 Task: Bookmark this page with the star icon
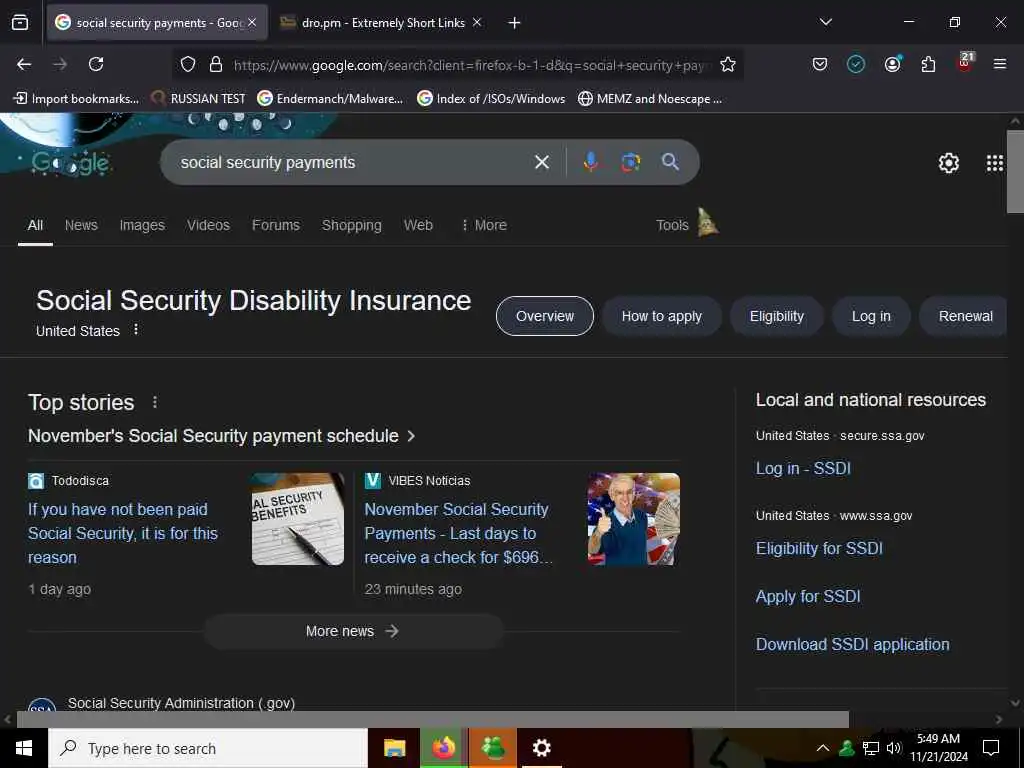(x=728, y=64)
